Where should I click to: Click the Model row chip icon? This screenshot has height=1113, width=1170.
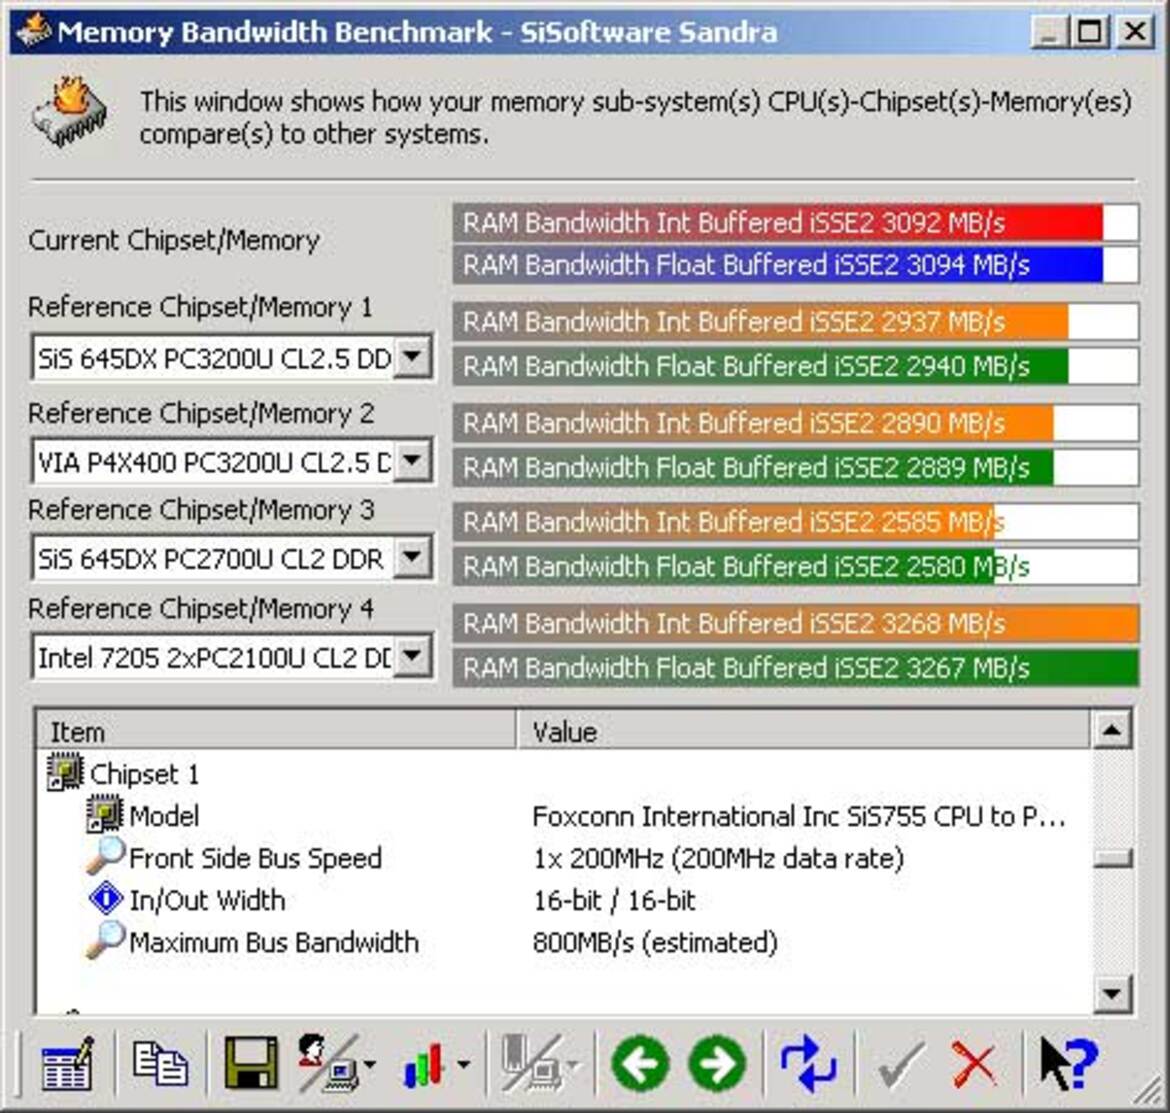[104, 814]
